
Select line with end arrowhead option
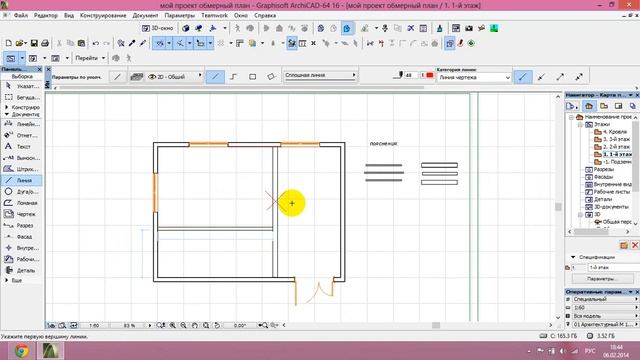[x=560, y=77]
